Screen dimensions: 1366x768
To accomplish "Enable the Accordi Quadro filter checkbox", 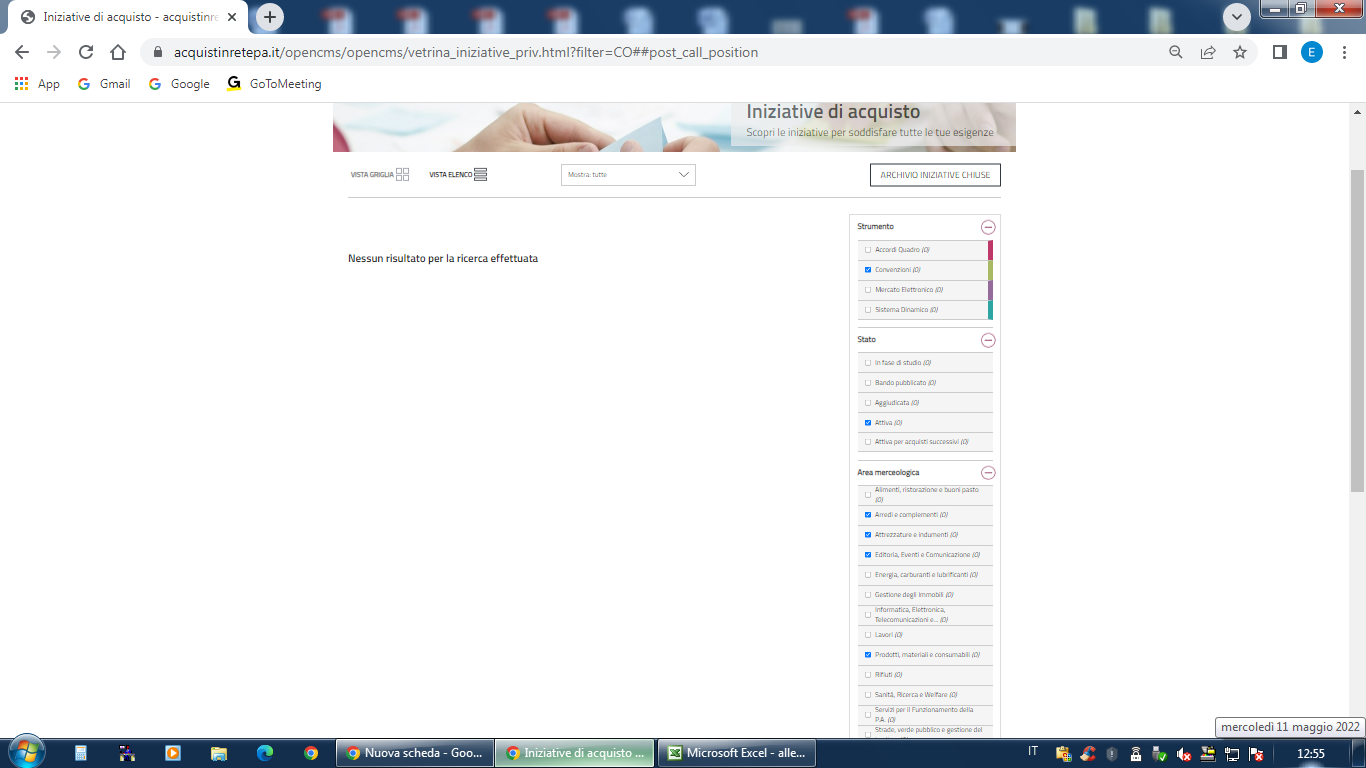I will (x=868, y=250).
